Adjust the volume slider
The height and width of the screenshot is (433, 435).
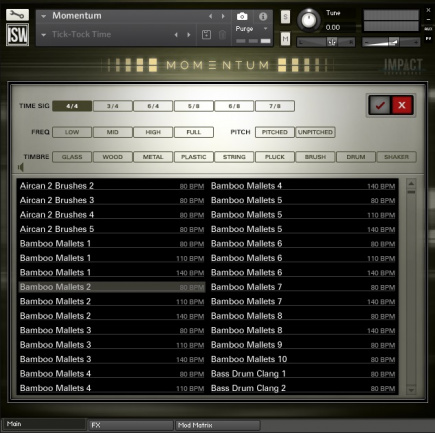391,42
